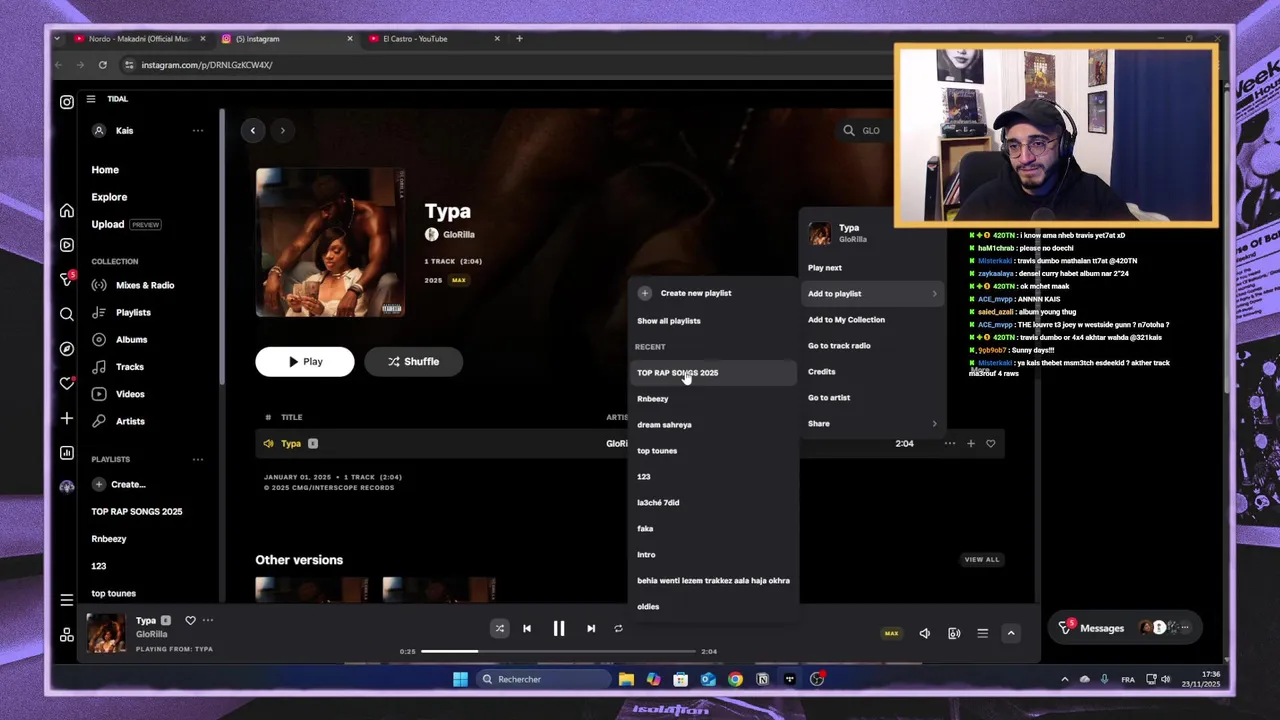Image resolution: width=1280 pixels, height=720 pixels.
Task: Open Instagram Explore compass icon
Action: point(67,349)
